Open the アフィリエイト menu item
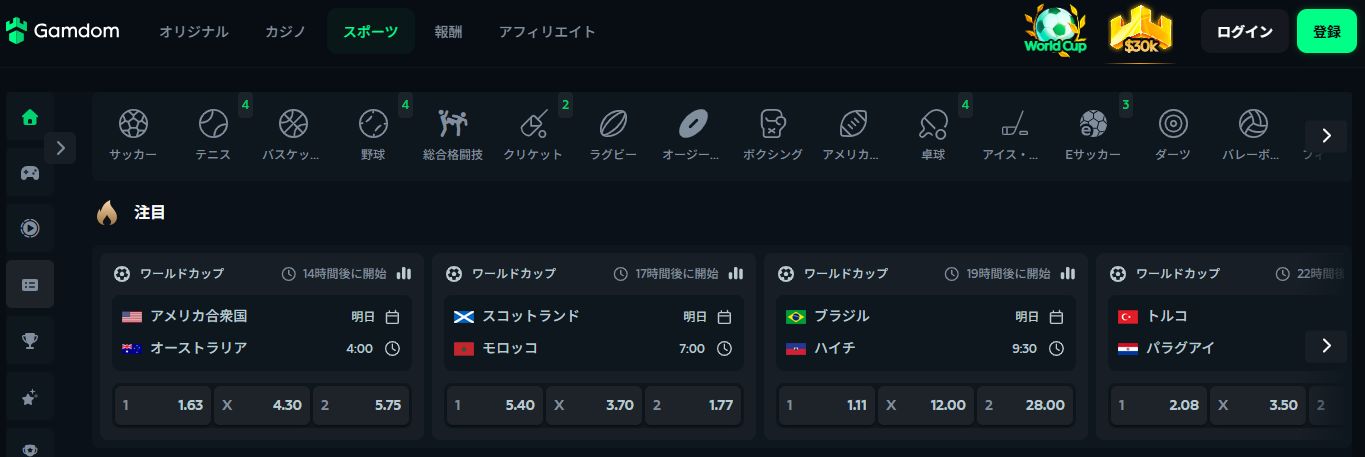The image size is (1365, 457). (x=547, y=32)
